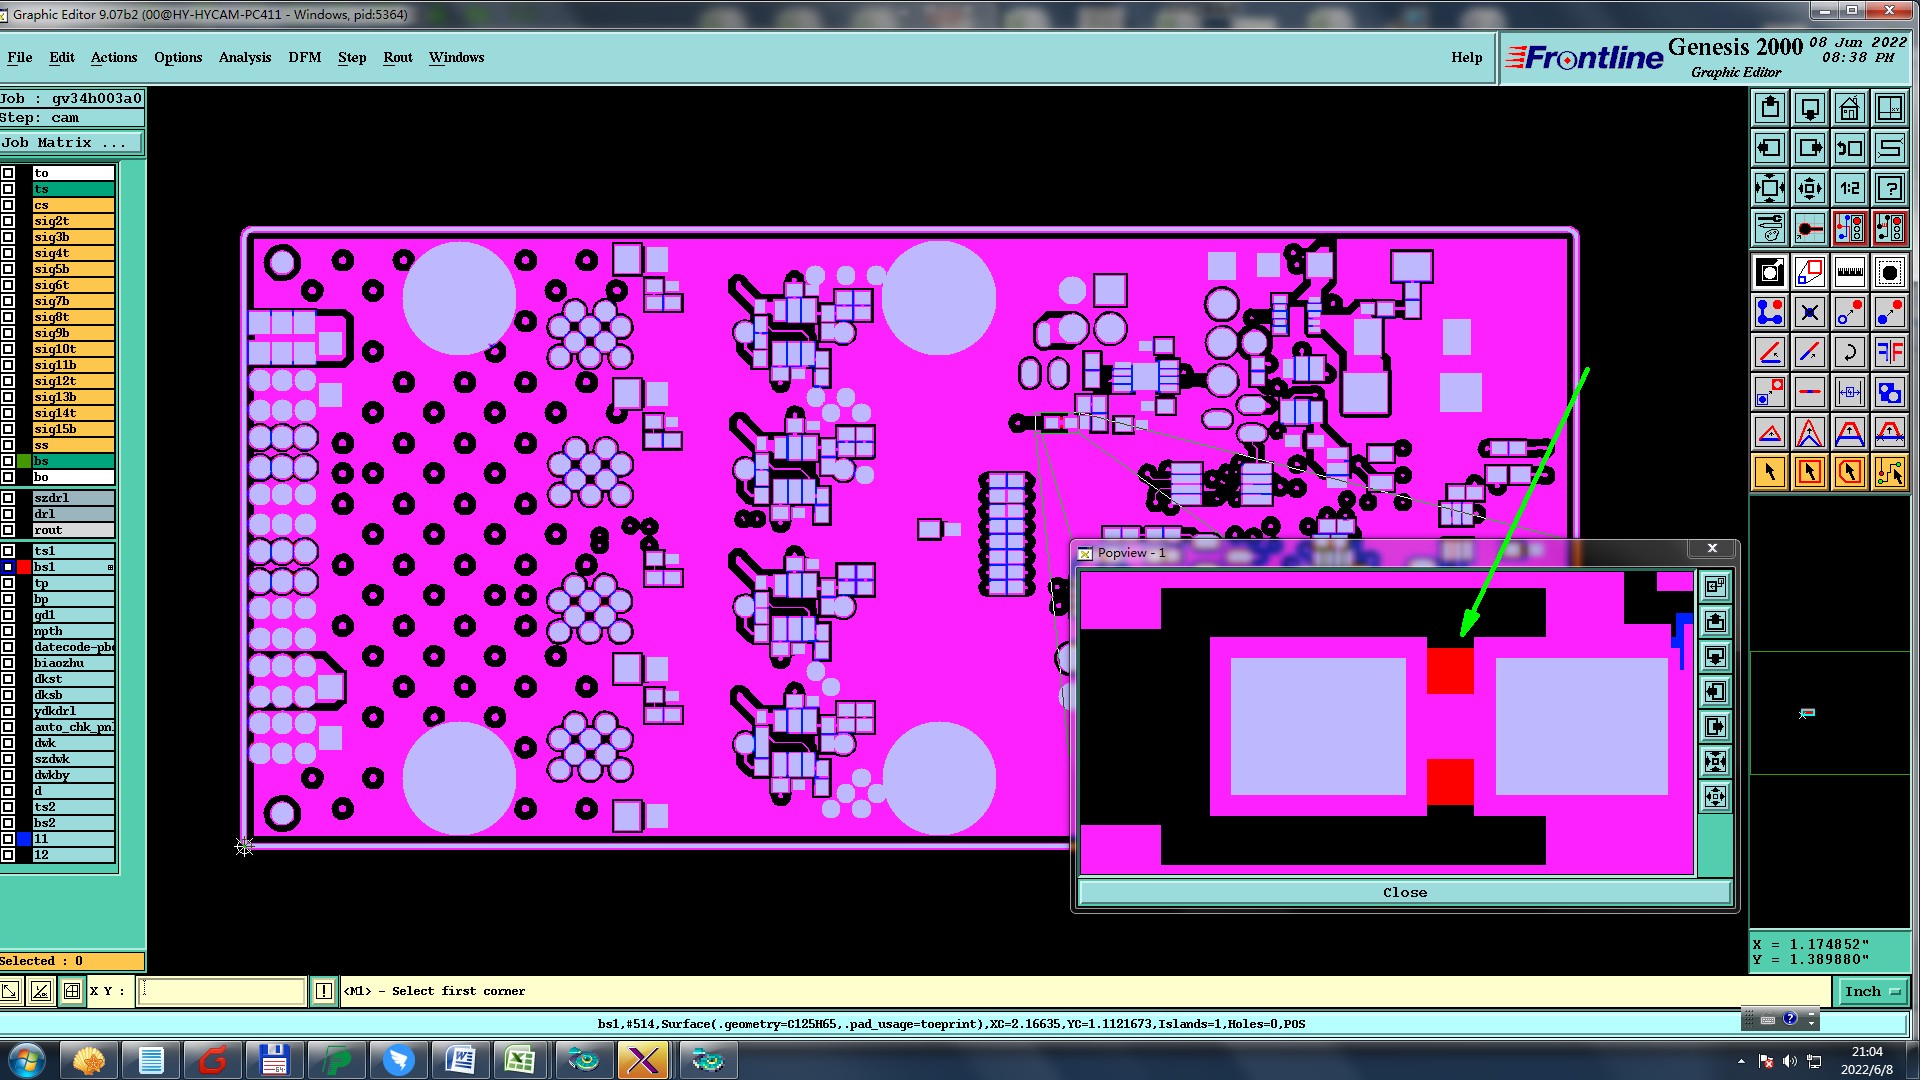The height and width of the screenshot is (1080, 1920).
Task: Open the Analysis menu
Action: click(244, 57)
